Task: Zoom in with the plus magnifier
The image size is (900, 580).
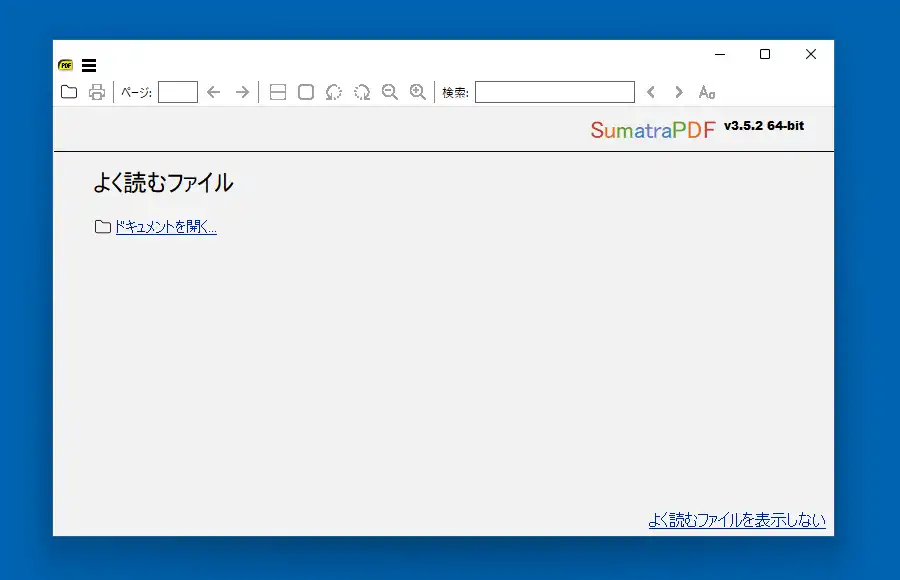Action: point(418,92)
